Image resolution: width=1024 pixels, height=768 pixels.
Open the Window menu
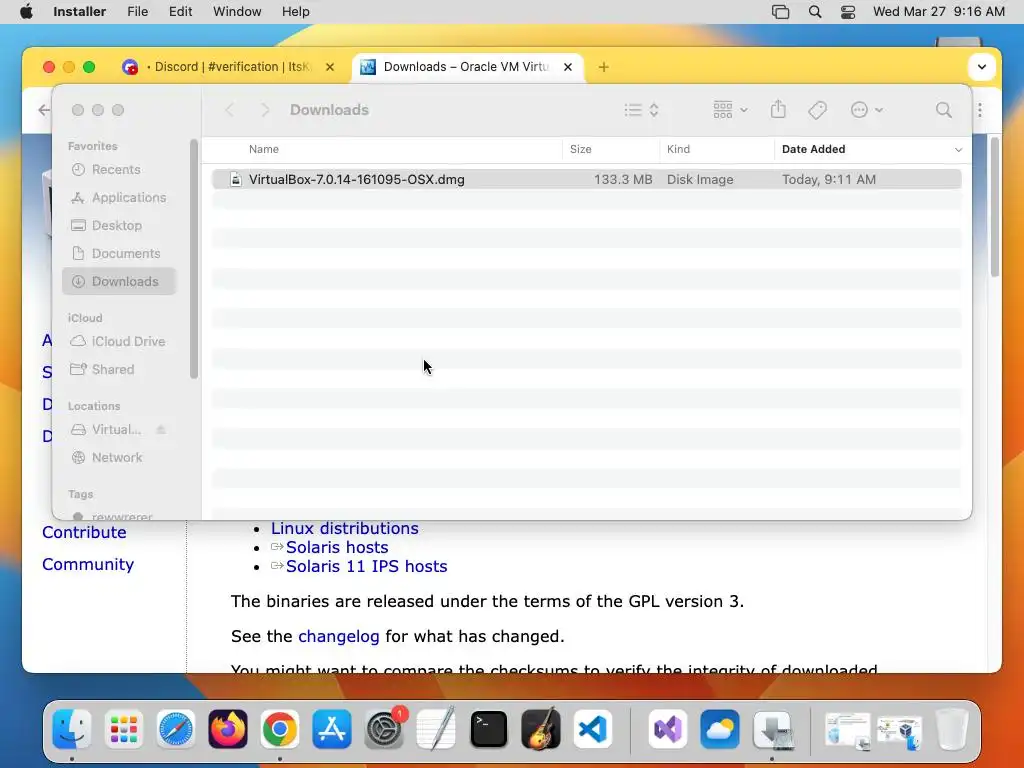point(237,12)
